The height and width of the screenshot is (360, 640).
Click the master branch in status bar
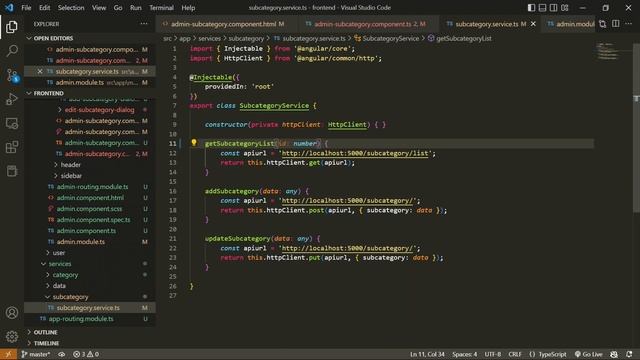36,354
